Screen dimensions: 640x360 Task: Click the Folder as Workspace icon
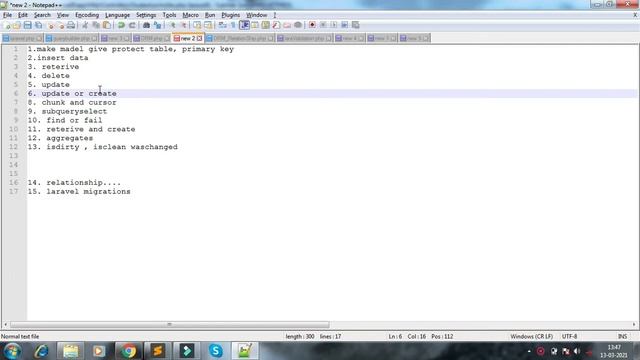pyautogui.click(x=287, y=25)
